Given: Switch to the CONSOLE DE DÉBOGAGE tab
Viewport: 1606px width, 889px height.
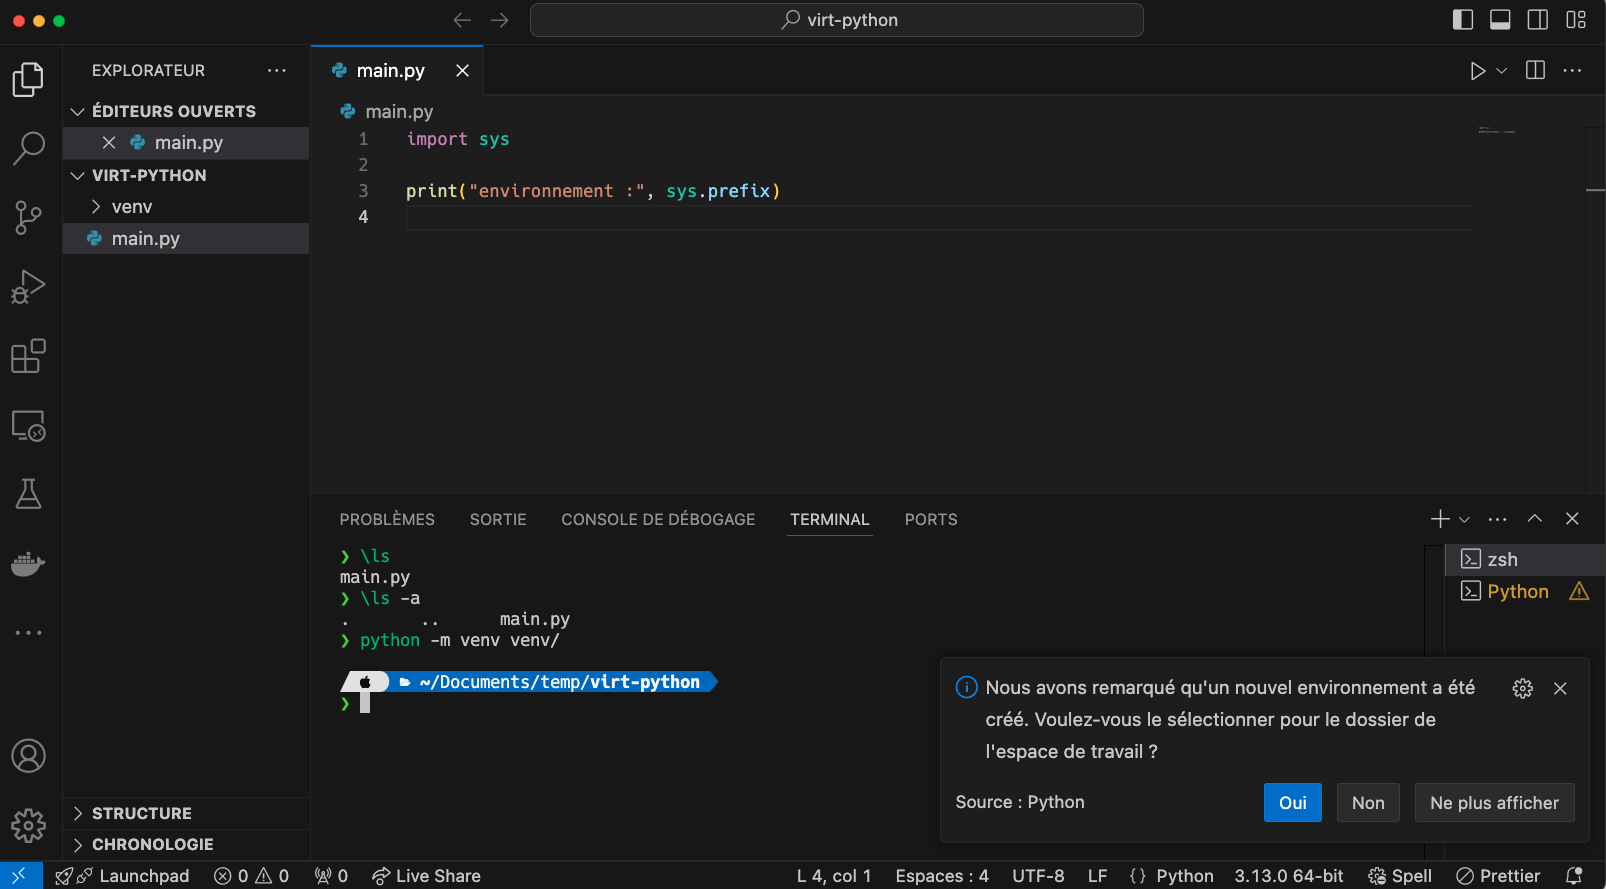Looking at the screenshot, I should (x=658, y=519).
